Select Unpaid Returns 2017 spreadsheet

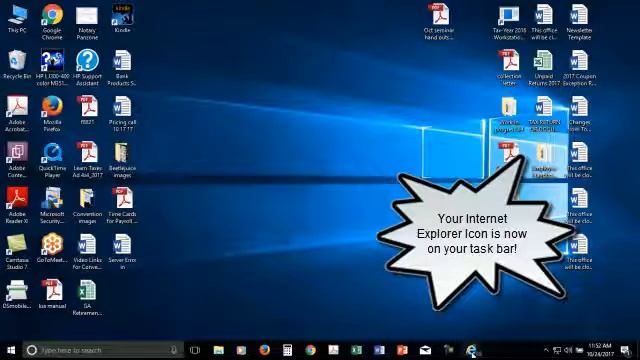click(x=544, y=68)
